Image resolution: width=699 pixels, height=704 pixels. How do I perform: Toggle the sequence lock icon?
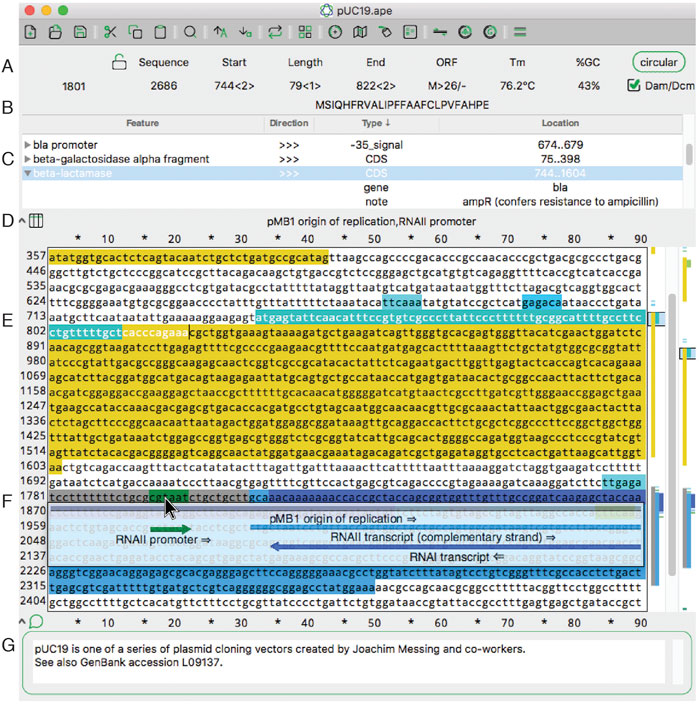[x=119, y=62]
